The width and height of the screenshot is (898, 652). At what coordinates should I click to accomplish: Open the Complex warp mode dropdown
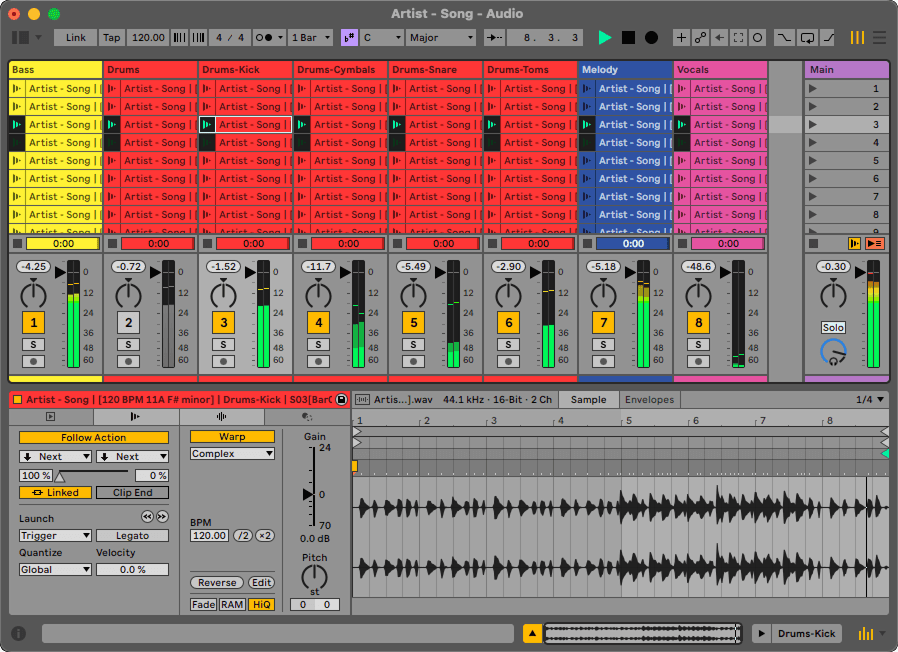click(x=231, y=453)
